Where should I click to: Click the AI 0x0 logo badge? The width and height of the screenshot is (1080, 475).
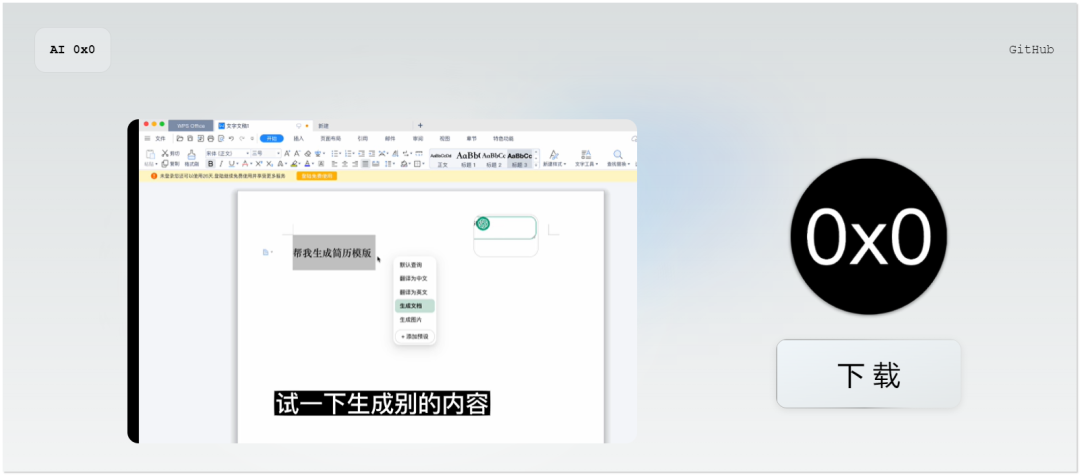pos(72,50)
